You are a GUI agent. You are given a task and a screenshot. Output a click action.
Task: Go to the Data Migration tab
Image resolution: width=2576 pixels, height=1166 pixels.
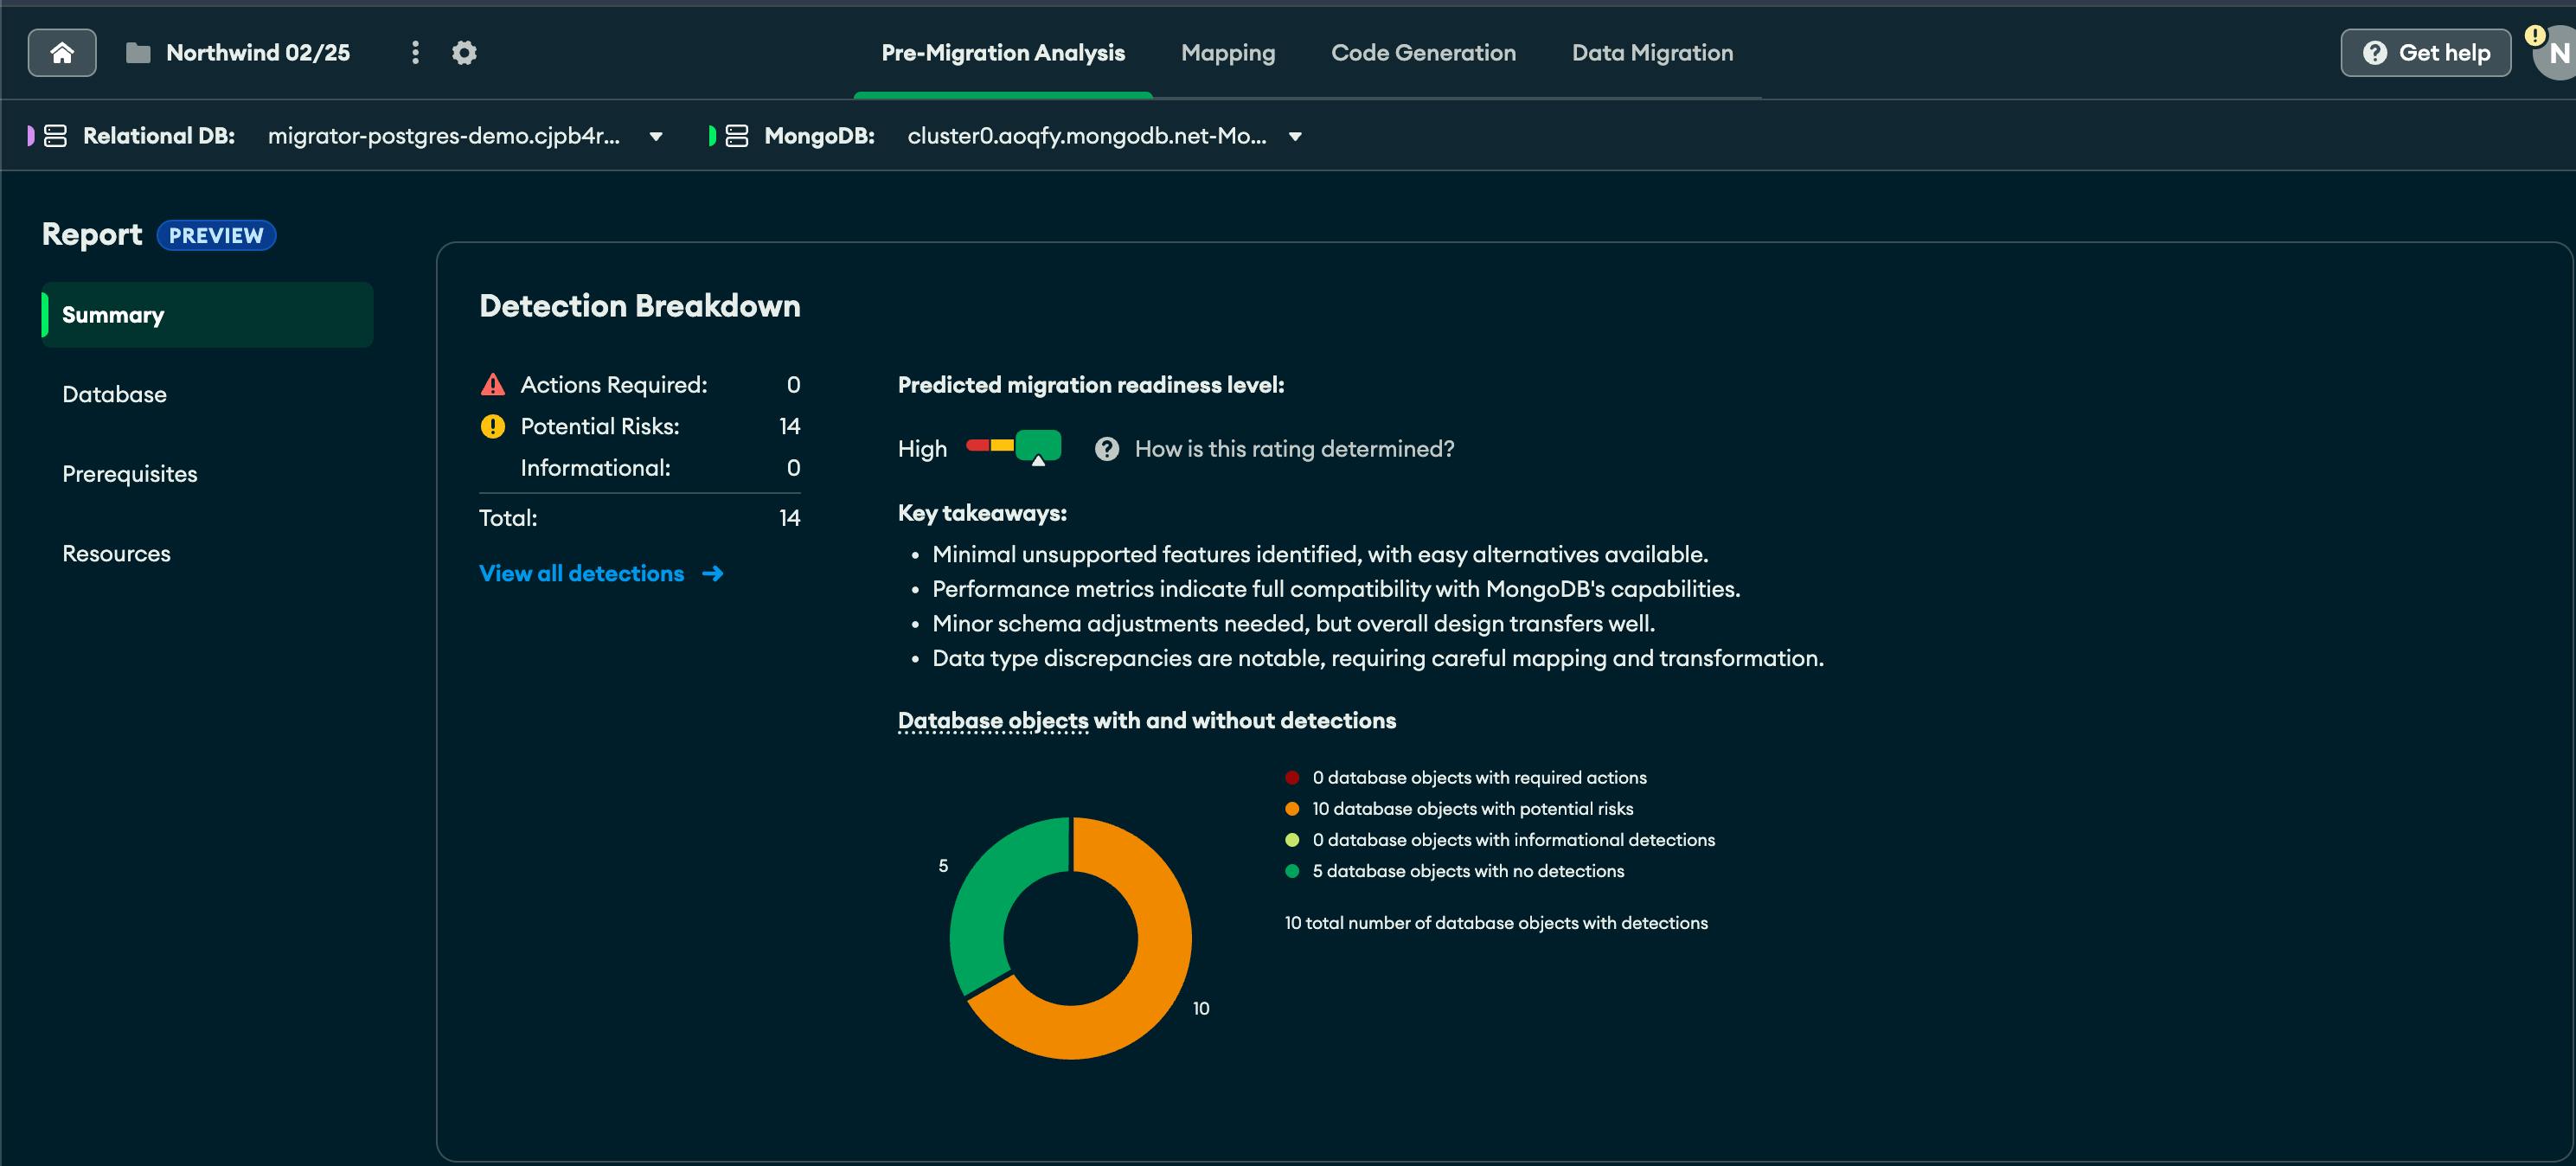click(x=1651, y=53)
